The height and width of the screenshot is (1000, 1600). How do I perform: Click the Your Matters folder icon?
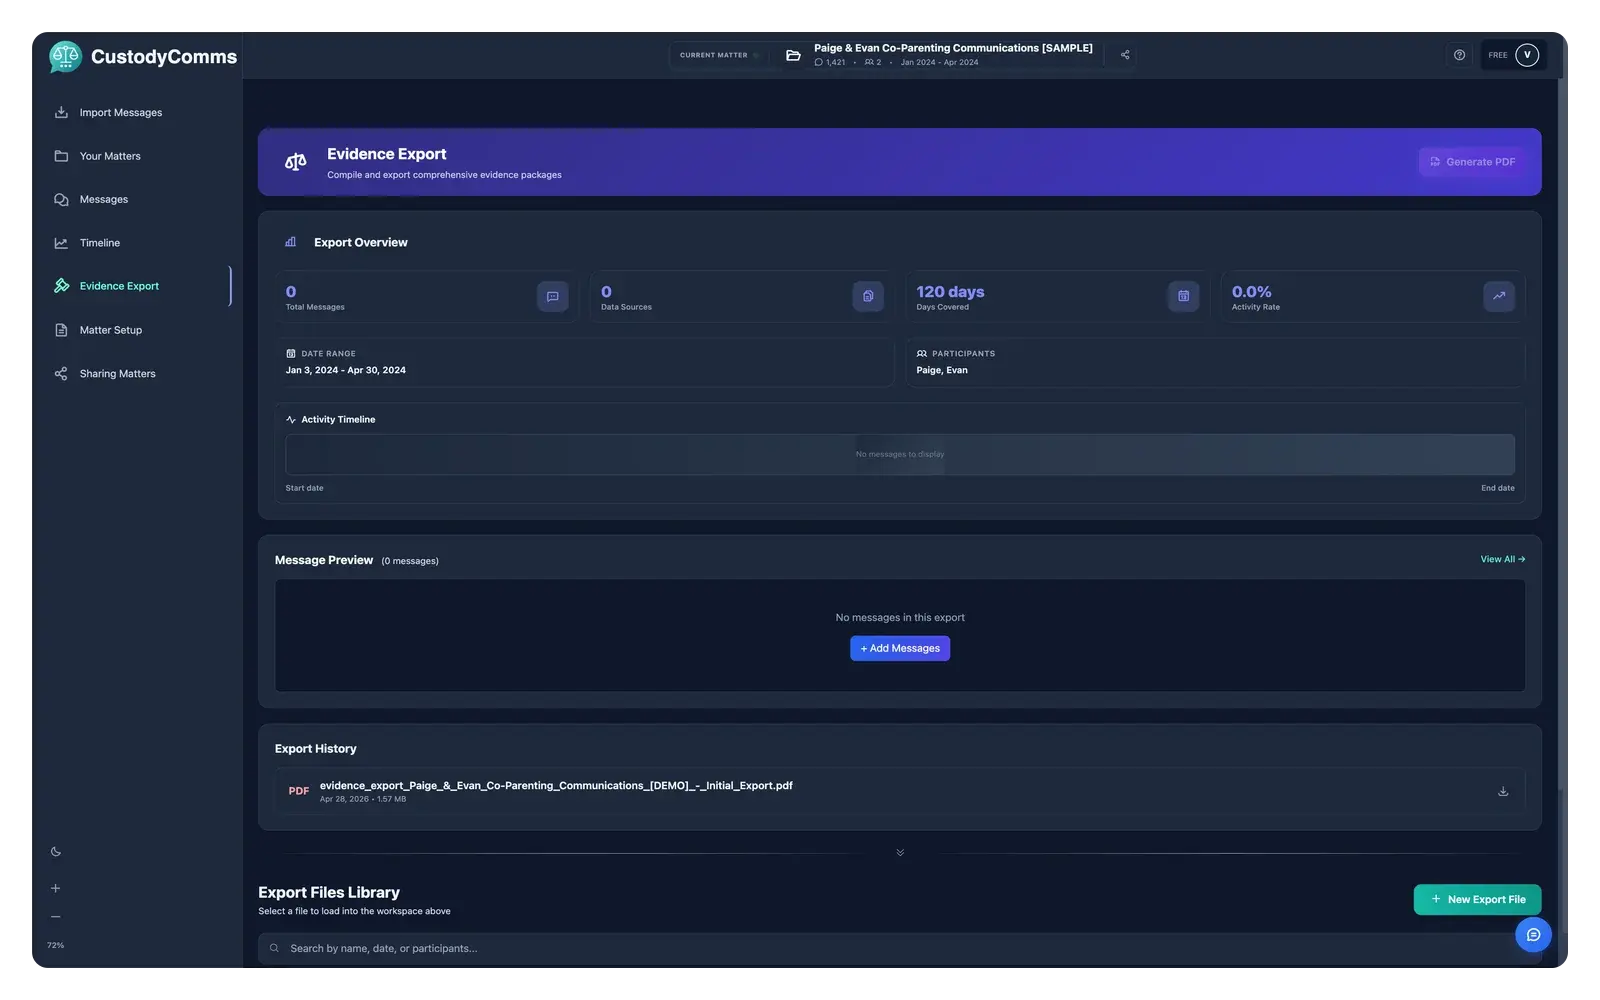[x=61, y=156]
